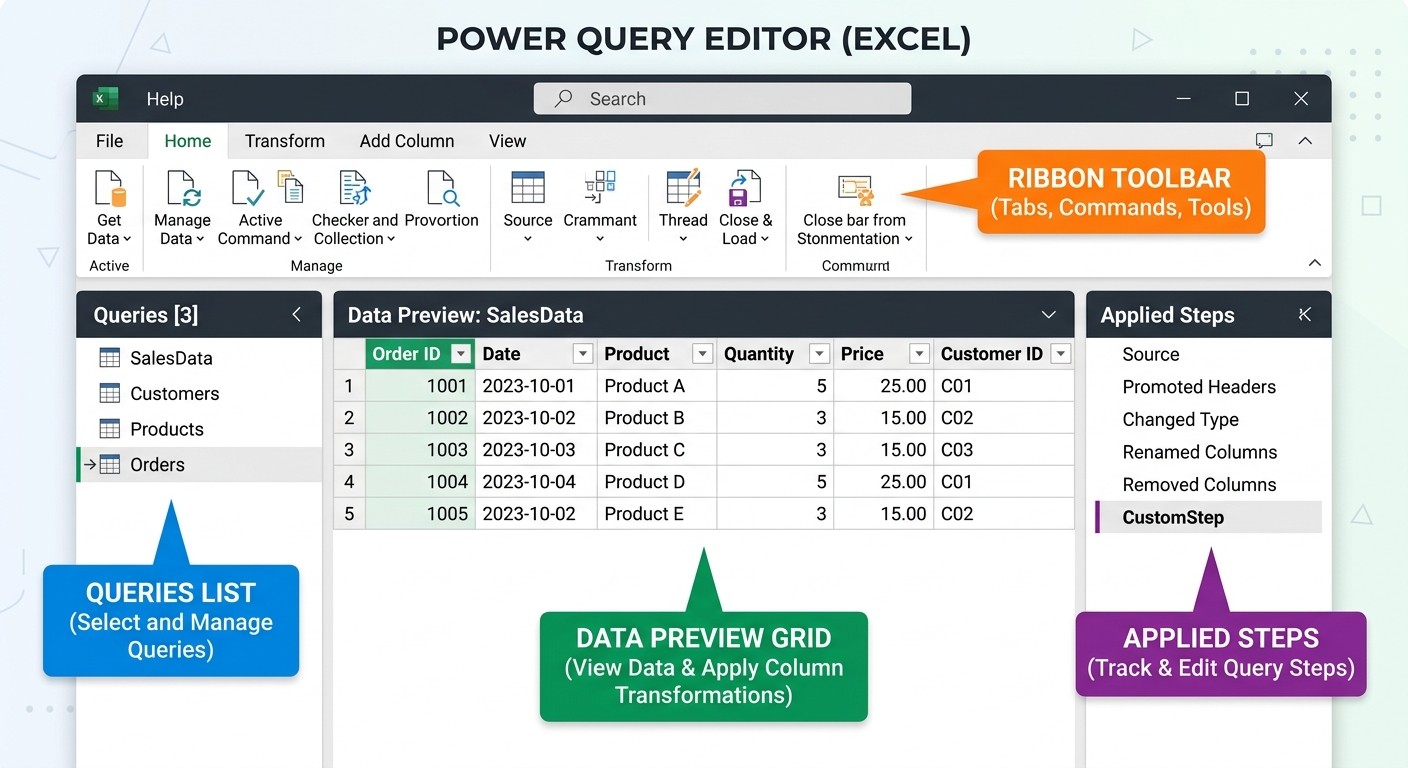Click row number 2 header
This screenshot has height=768, width=1408.
[x=349, y=418]
